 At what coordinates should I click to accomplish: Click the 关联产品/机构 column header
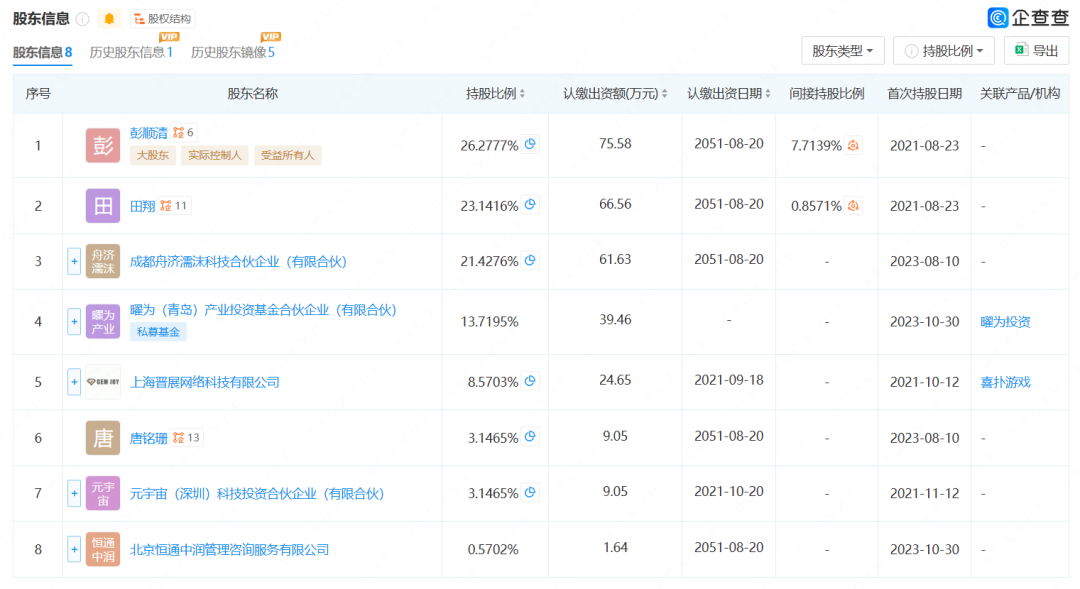click(x=1019, y=94)
